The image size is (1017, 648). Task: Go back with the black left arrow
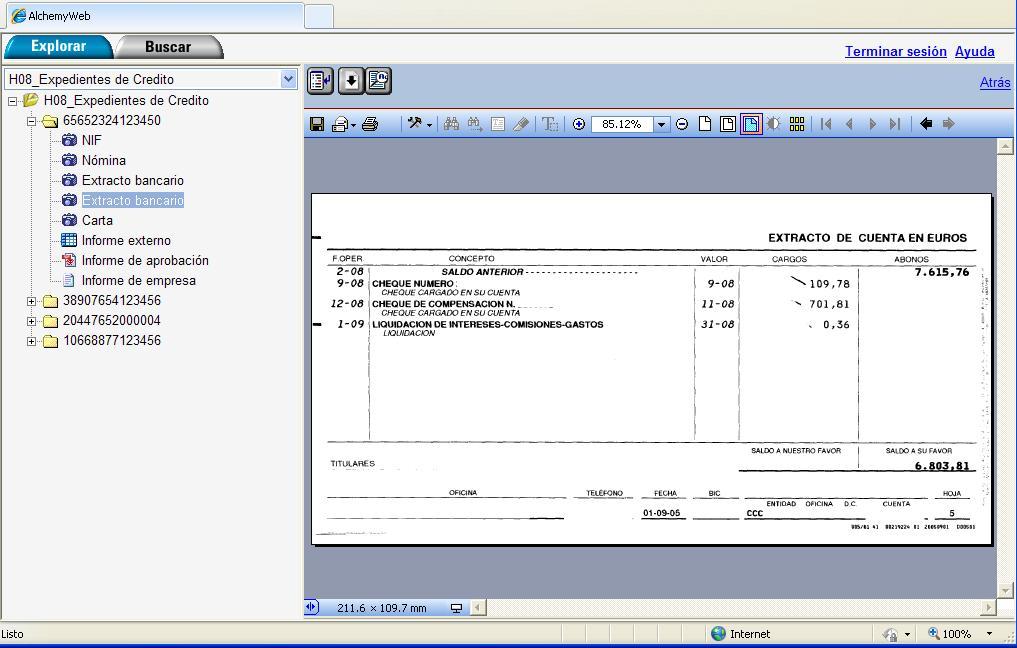(926, 124)
